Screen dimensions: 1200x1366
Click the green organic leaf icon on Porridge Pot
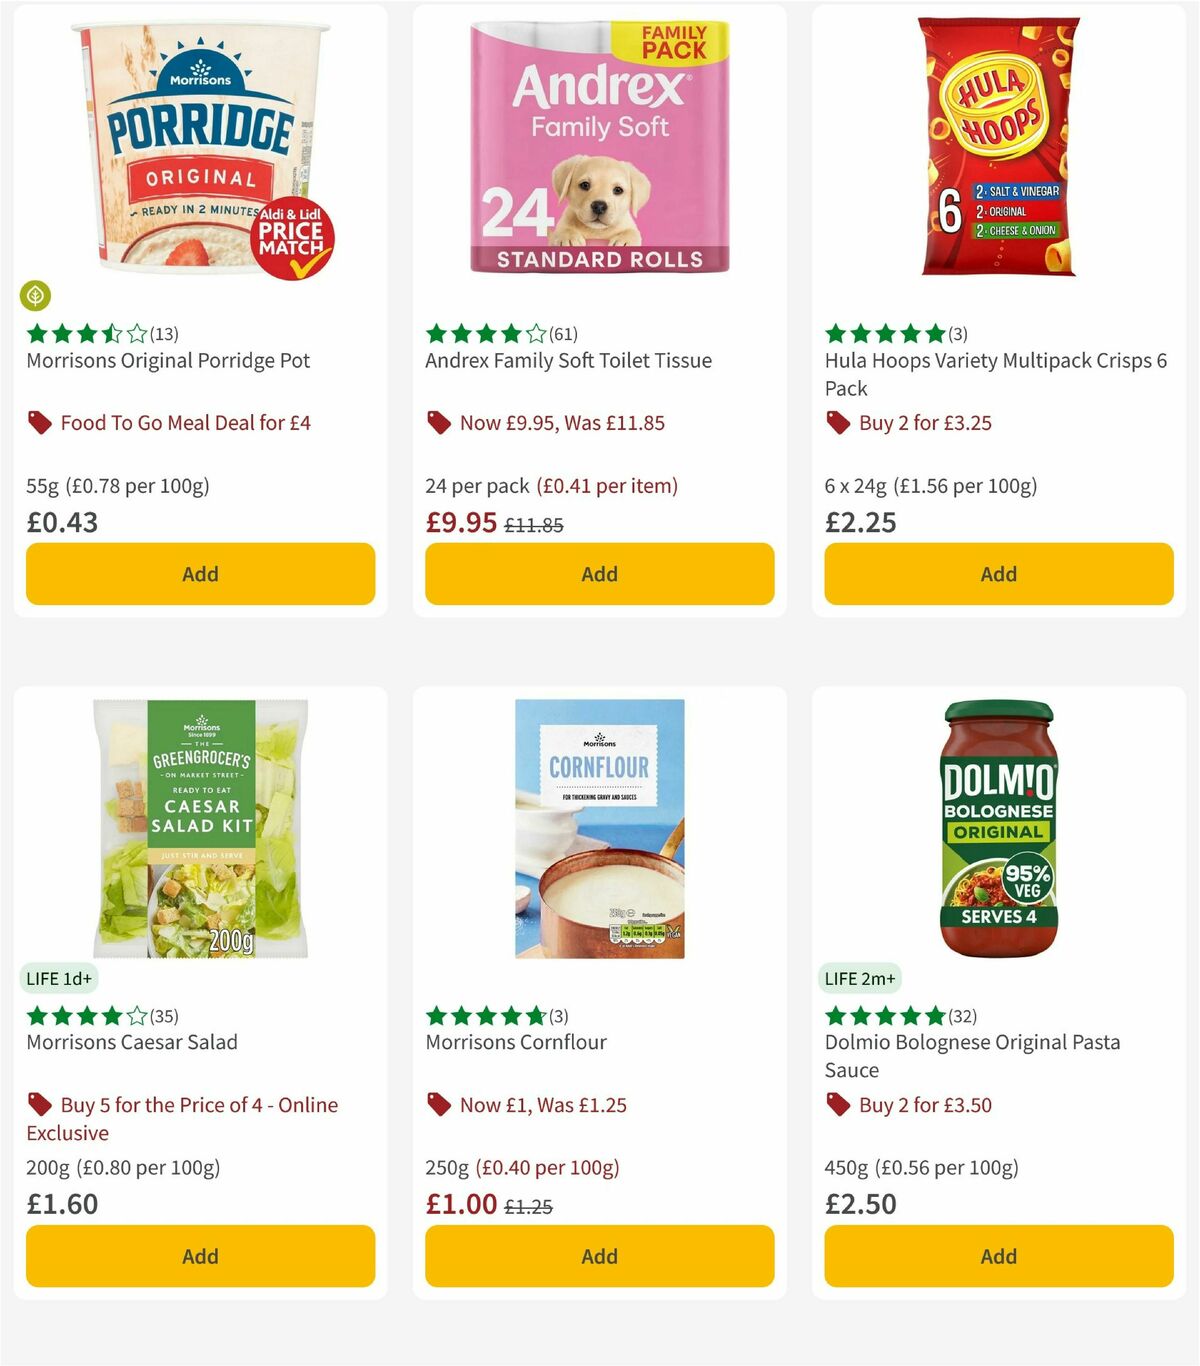tap(35, 297)
